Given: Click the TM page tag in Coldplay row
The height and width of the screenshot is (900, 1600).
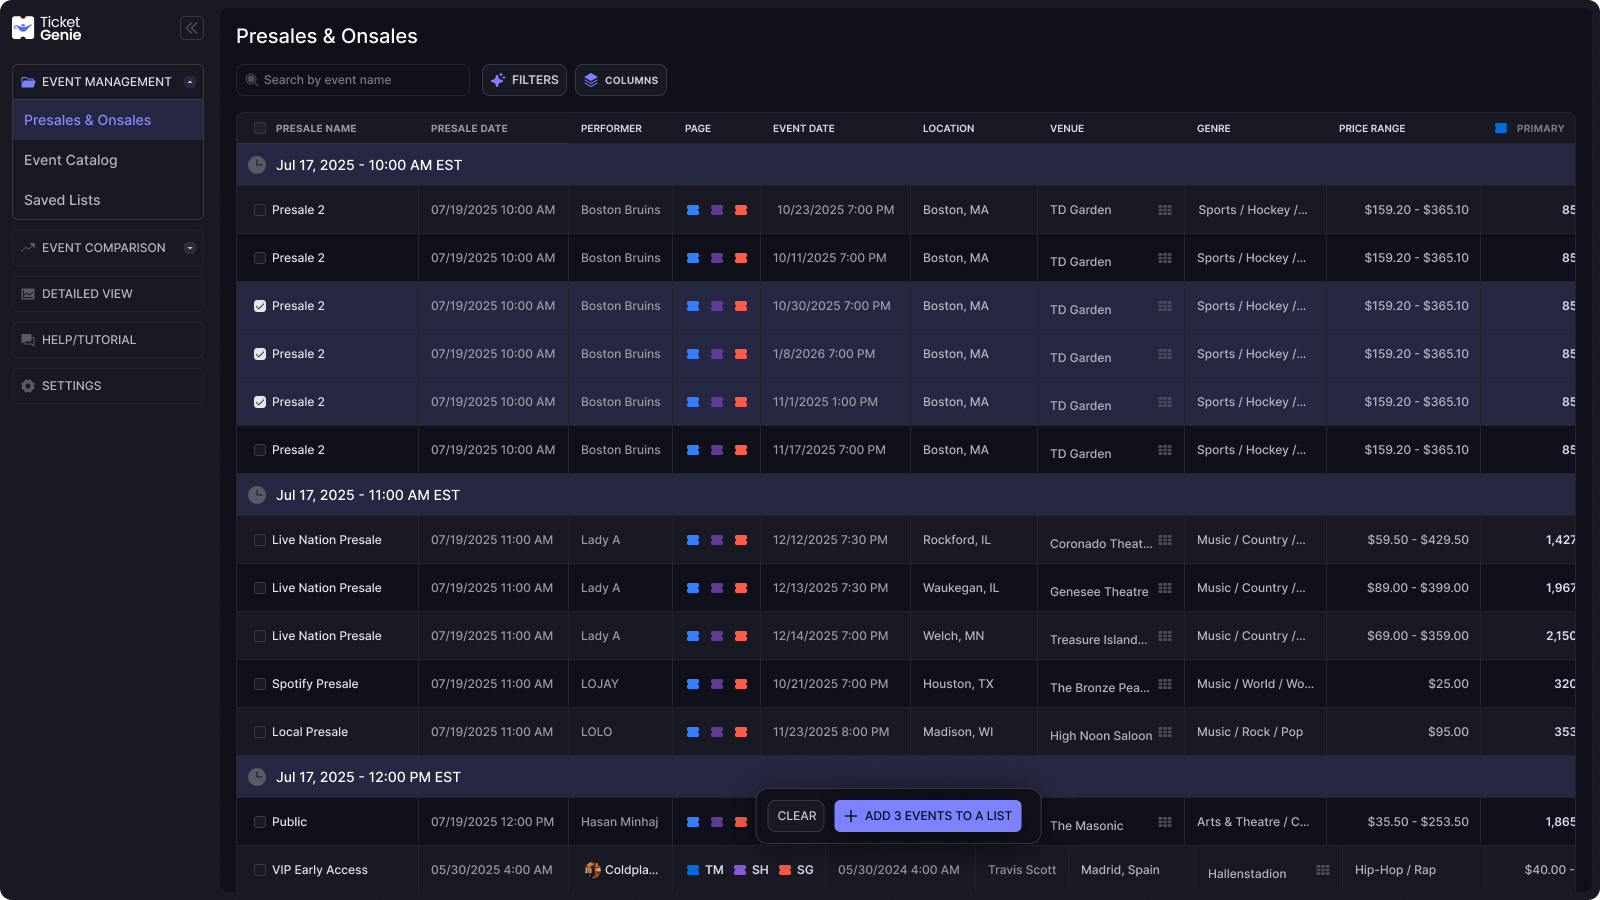Looking at the screenshot, I should [705, 870].
